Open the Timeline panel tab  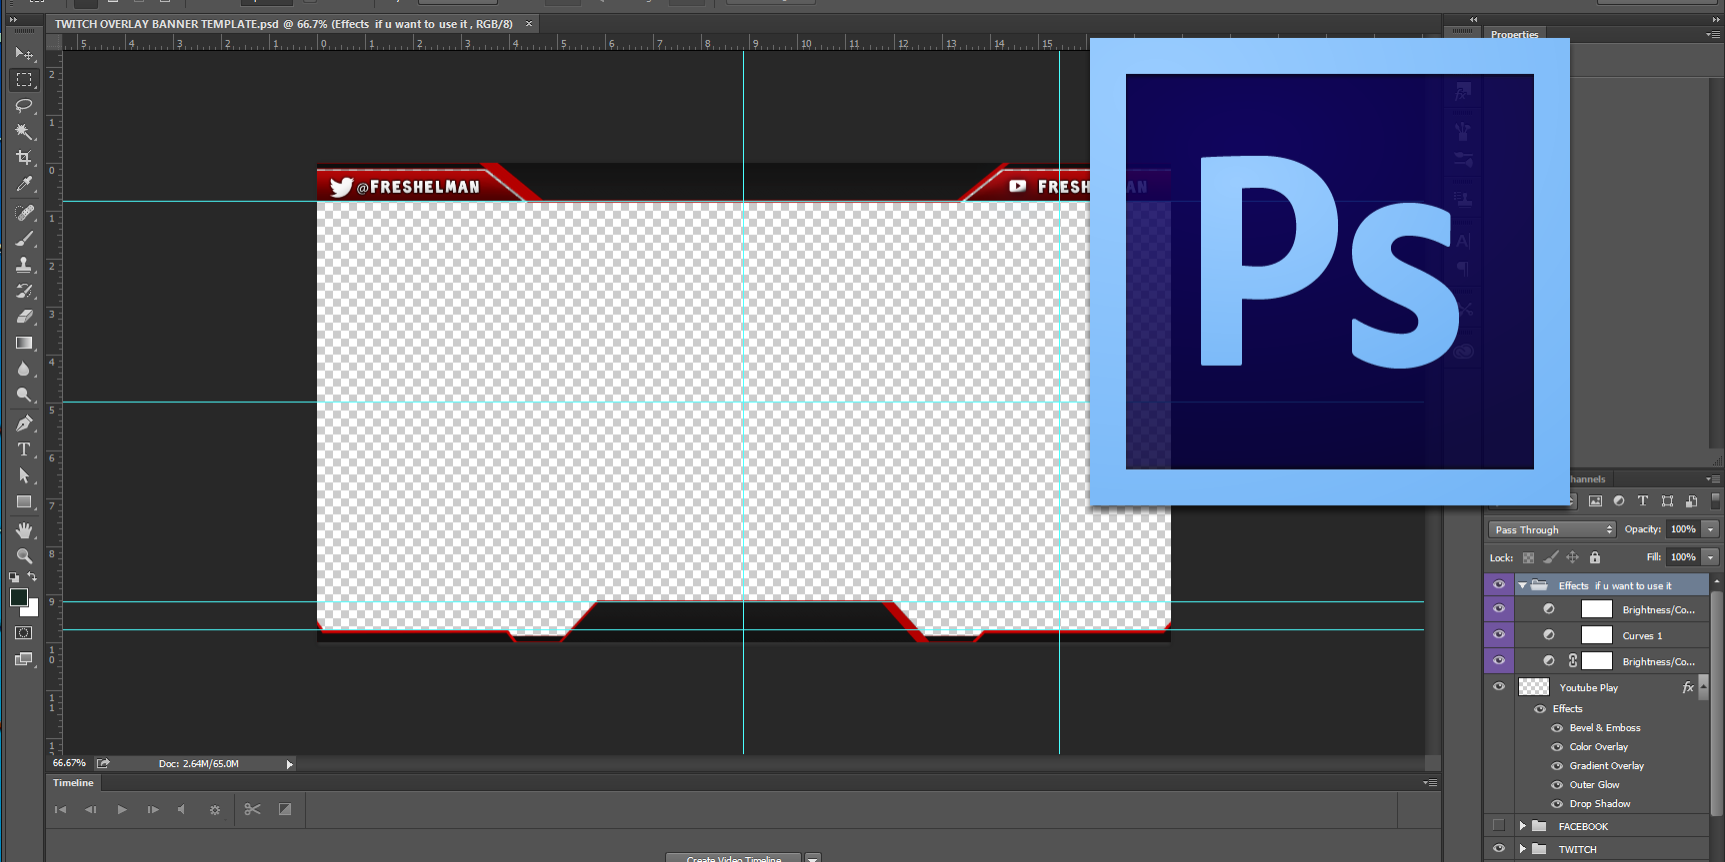(73, 783)
